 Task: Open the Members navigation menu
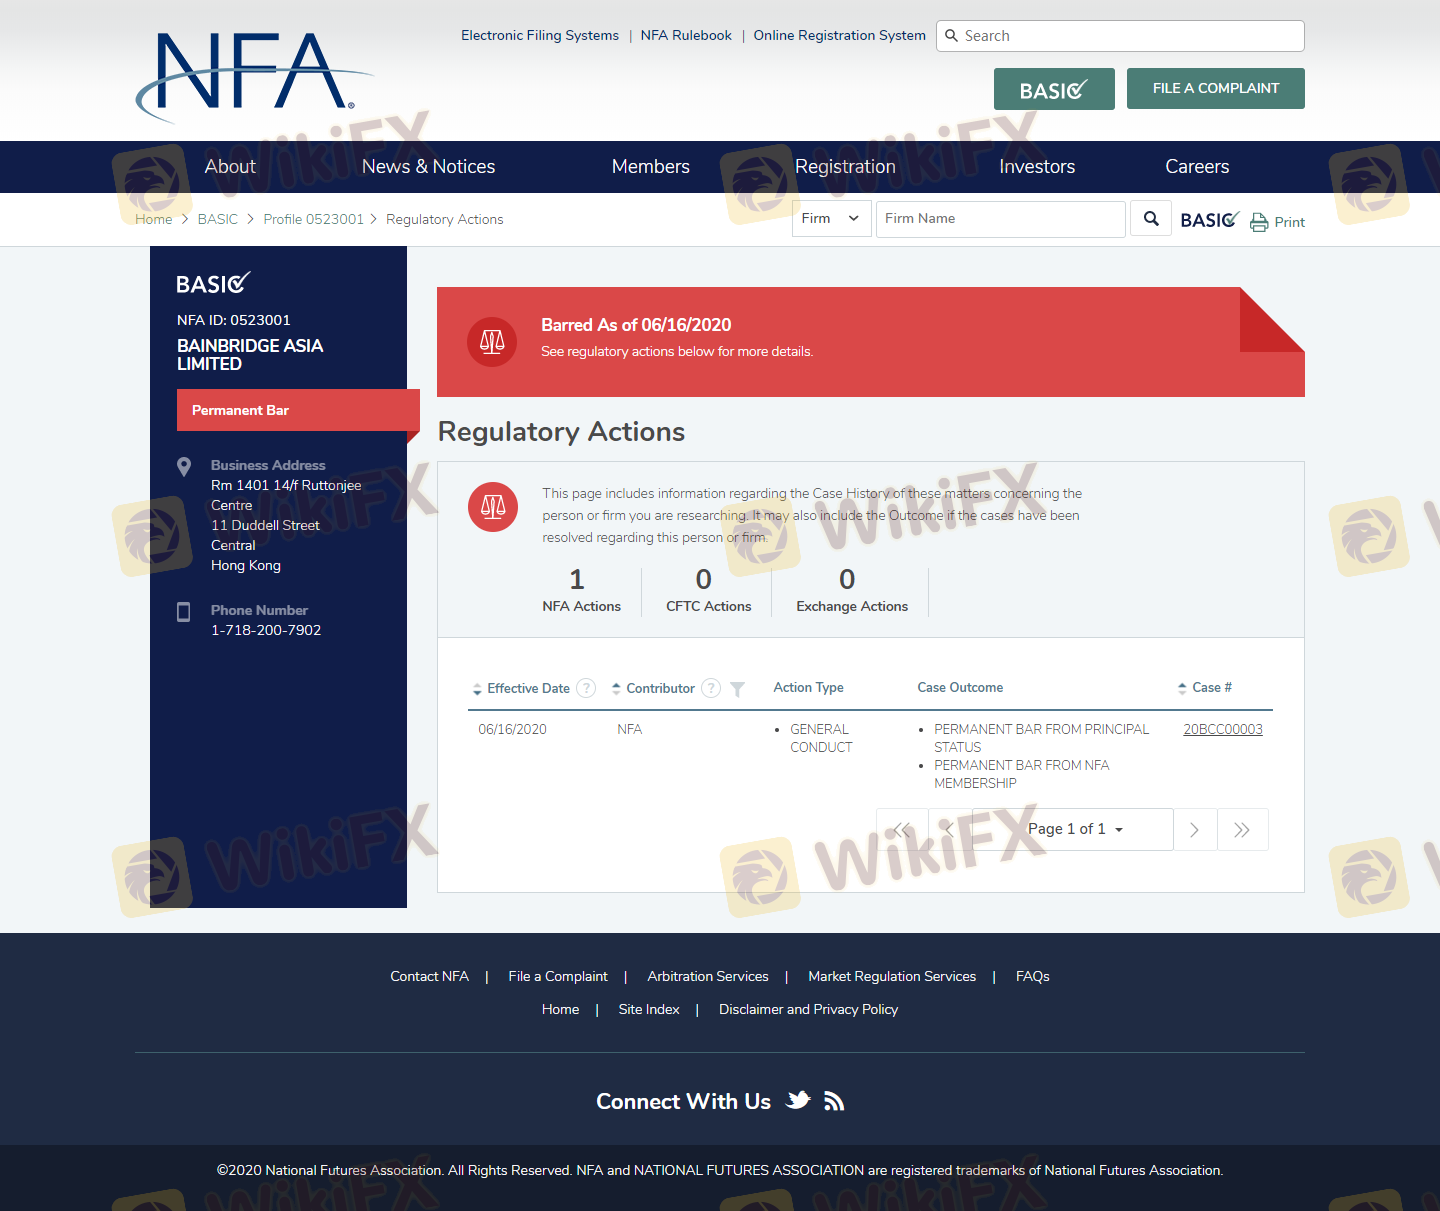[650, 167]
